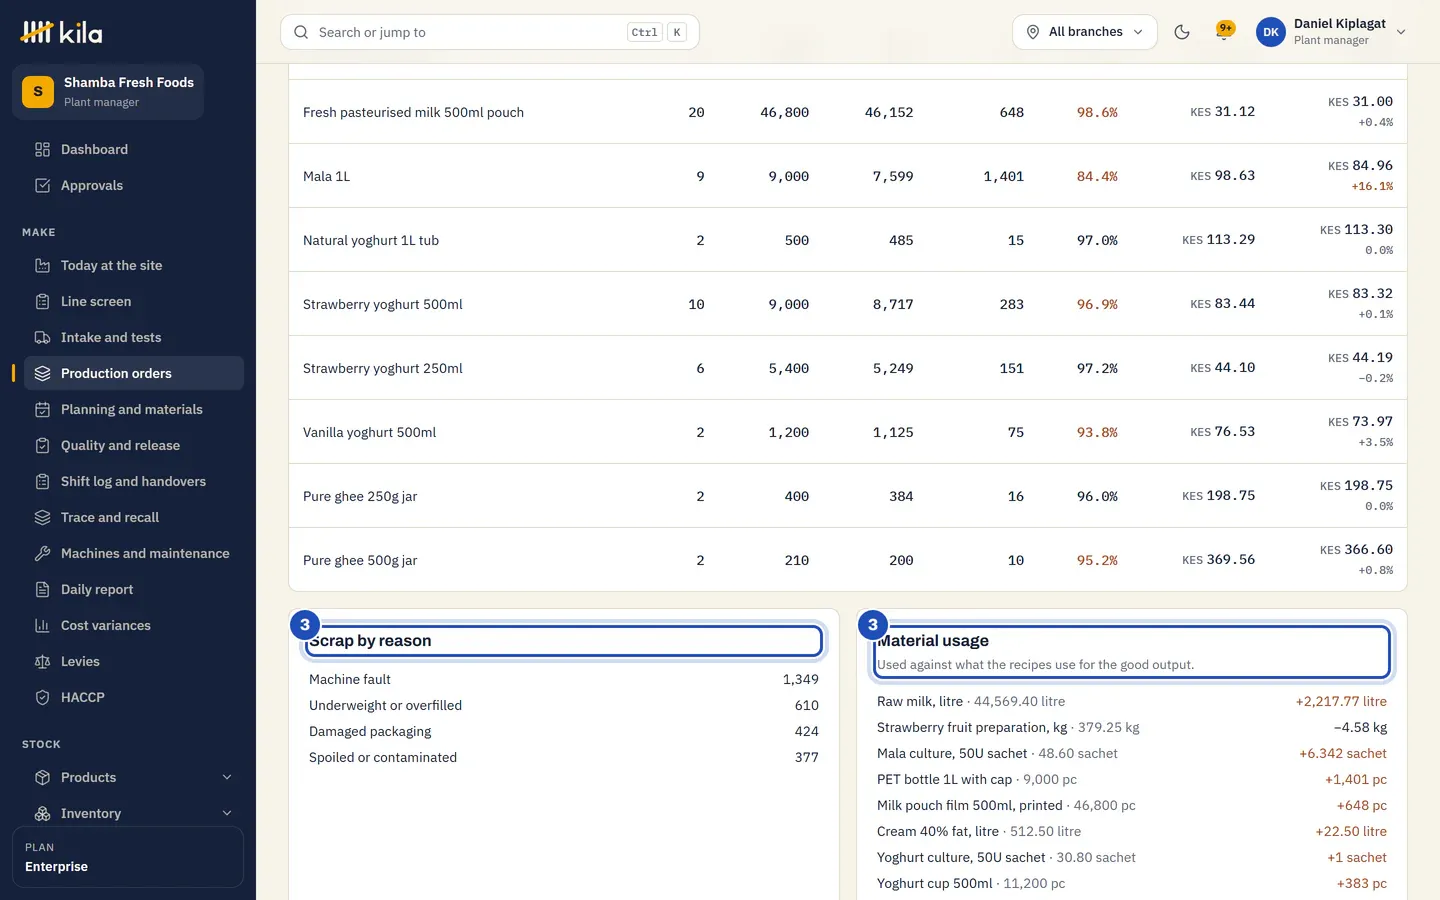
Task: Open the Daily report page
Action: coord(134,590)
